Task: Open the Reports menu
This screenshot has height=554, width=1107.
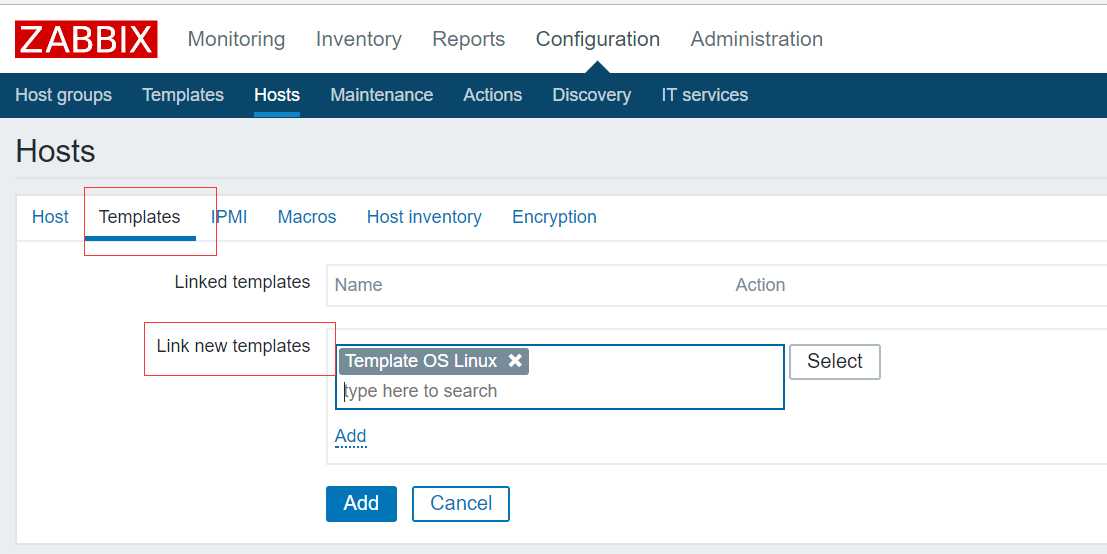Action: [x=469, y=39]
